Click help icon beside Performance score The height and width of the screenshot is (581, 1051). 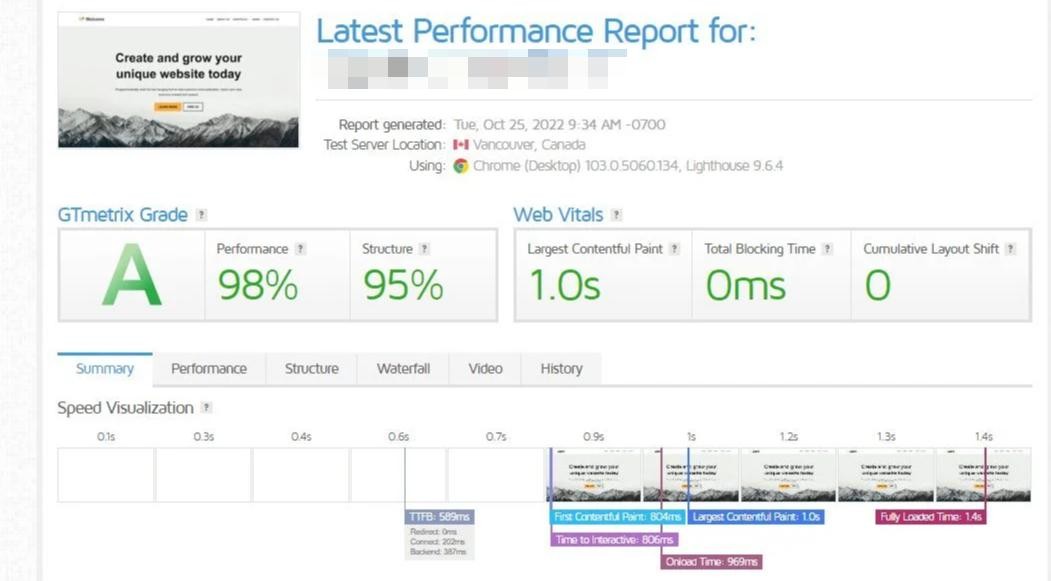[x=301, y=249]
